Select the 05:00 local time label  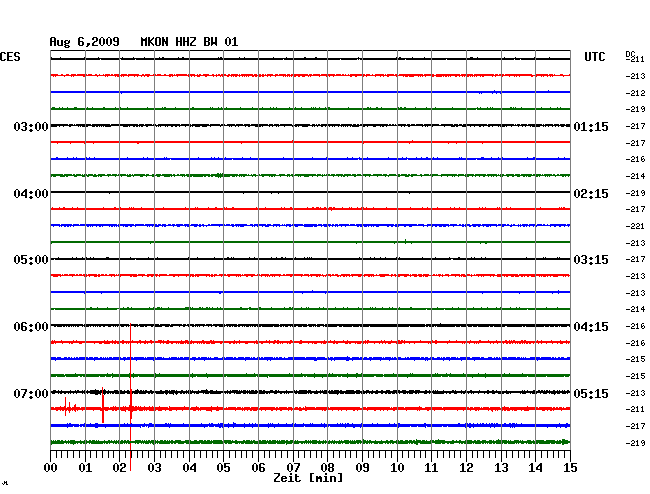[31, 260]
